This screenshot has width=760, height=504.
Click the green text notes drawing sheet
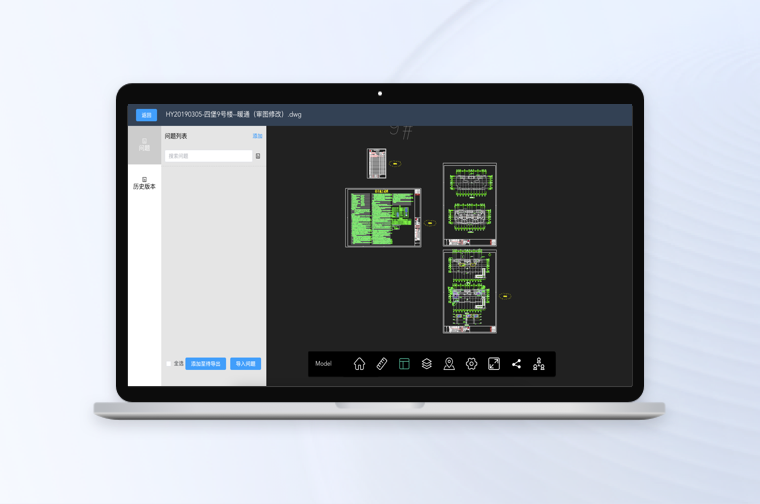pos(384,218)
